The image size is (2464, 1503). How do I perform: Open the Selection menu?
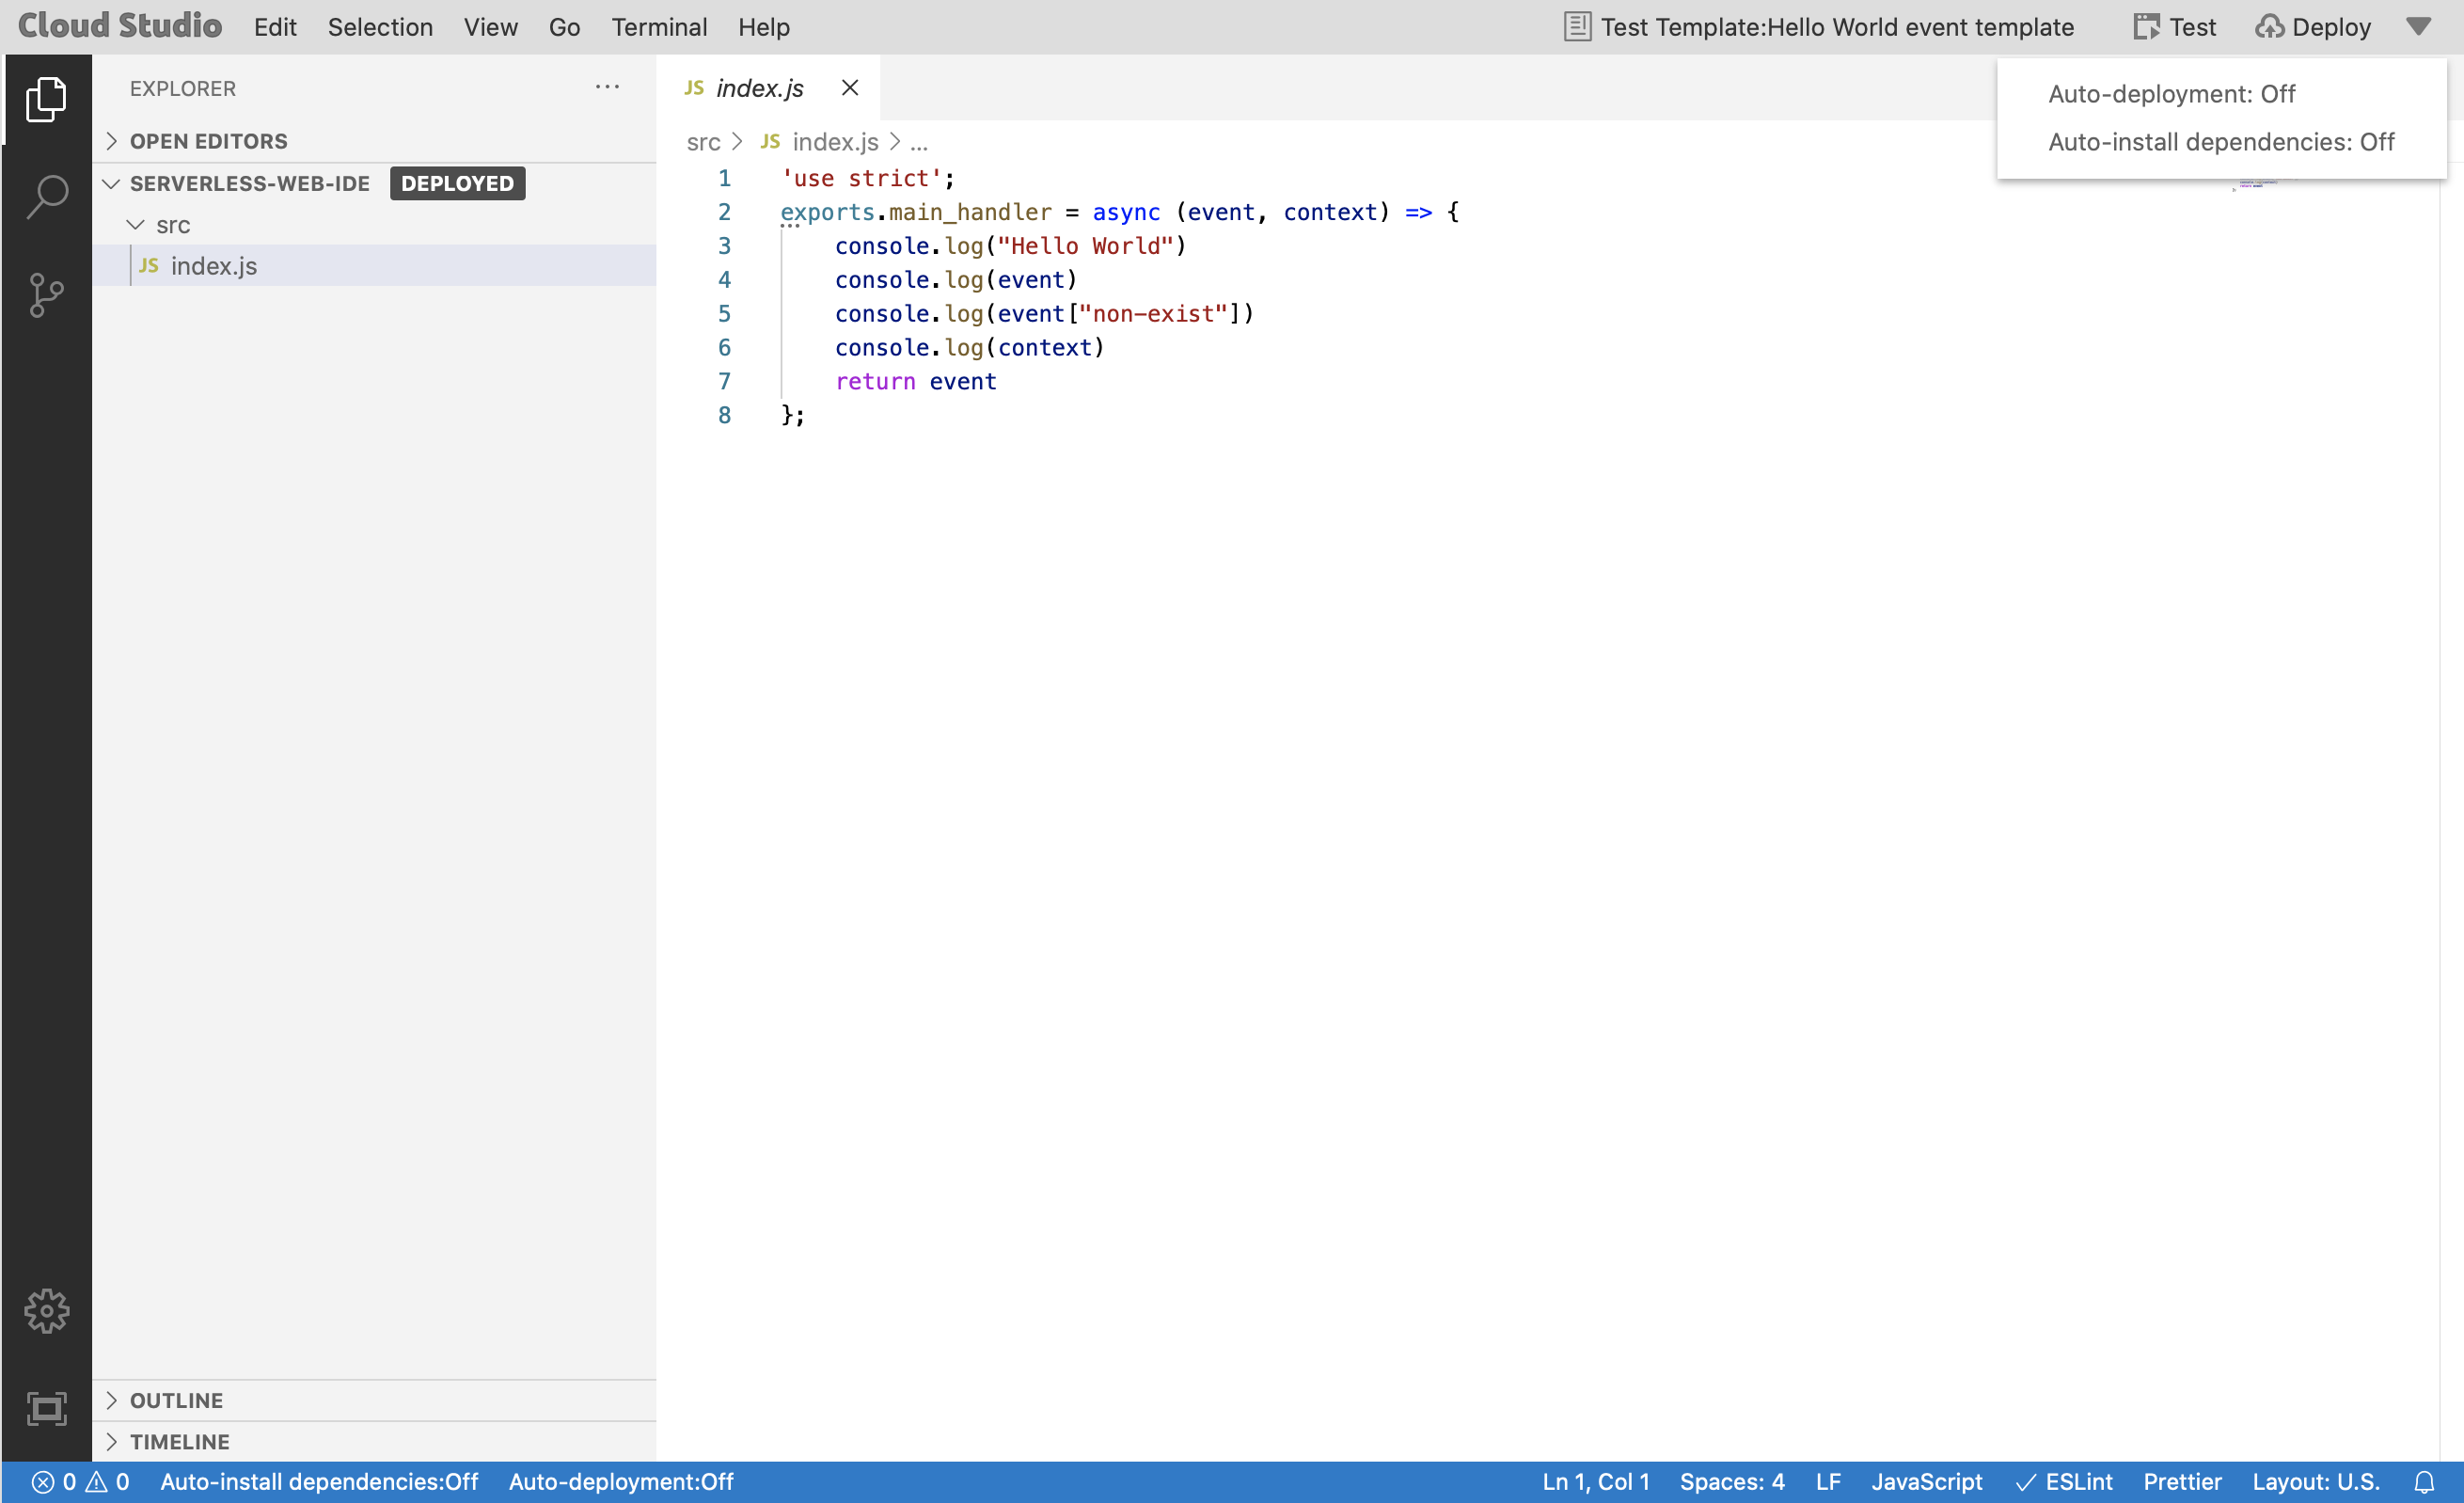[x=380, y=27]
